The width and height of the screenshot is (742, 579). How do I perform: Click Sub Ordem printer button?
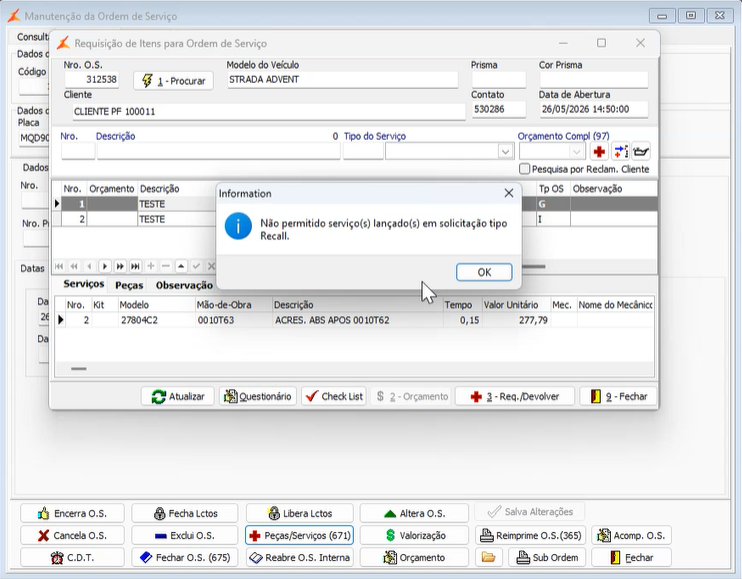pyautogui.click(x=547, y=558)
